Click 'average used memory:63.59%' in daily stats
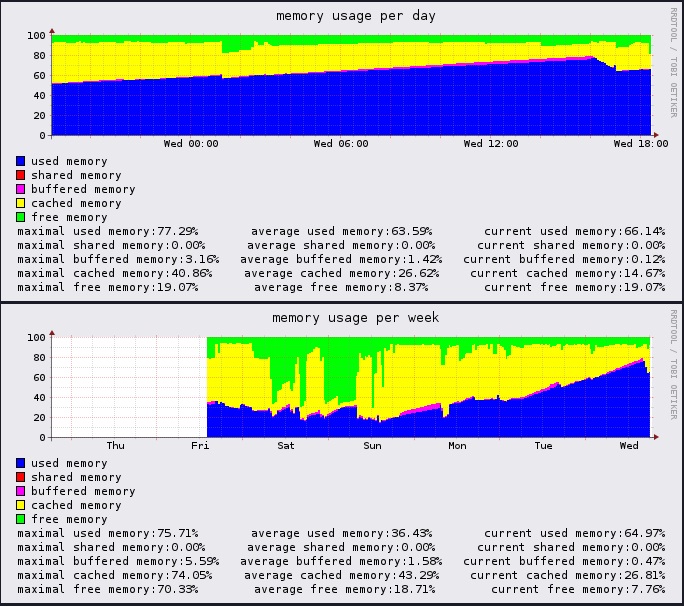This screenshot has height=606, width=684. pos(342,231)
